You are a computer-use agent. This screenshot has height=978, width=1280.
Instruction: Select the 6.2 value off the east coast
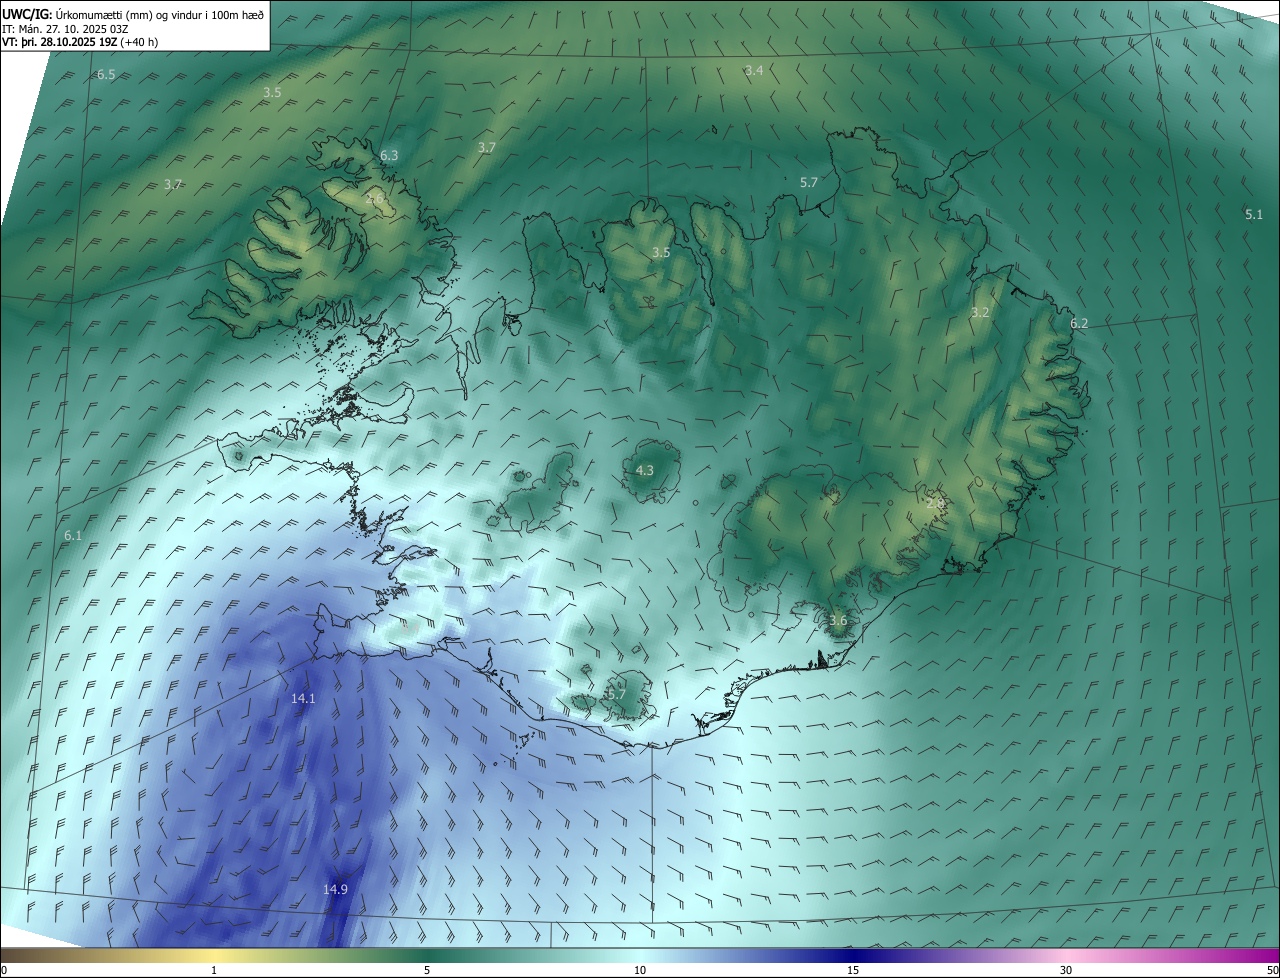[1078, 323]
